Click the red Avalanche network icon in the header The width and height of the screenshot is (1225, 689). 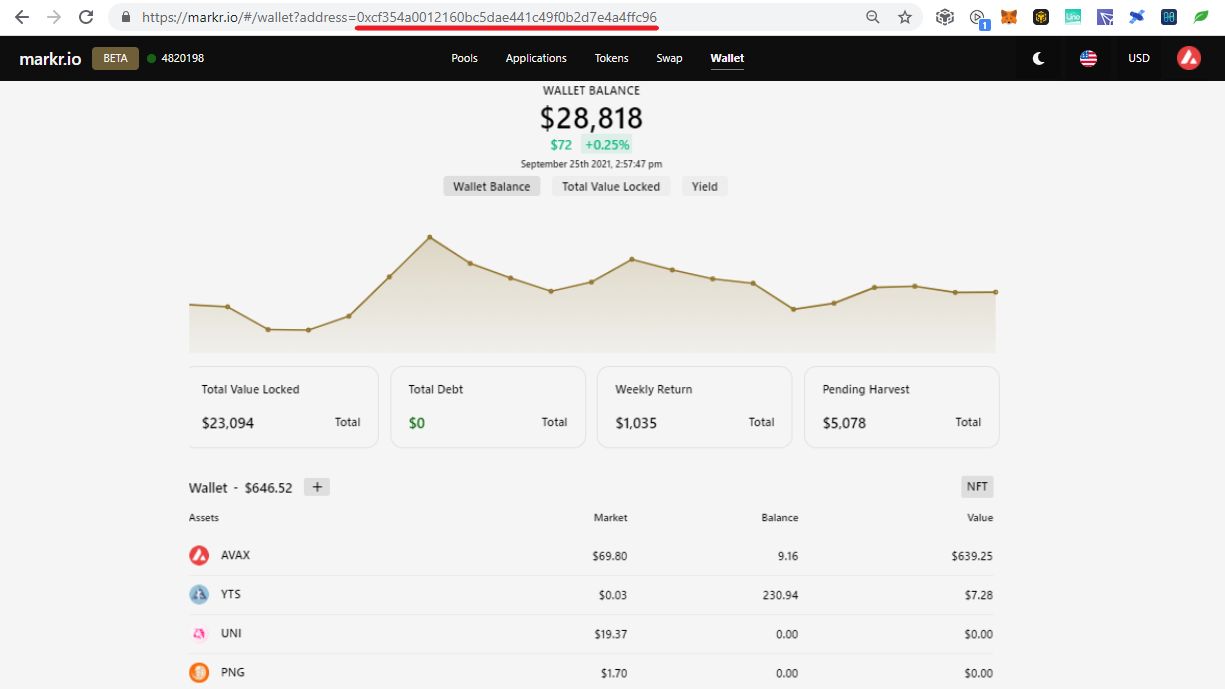[1189, 58]
